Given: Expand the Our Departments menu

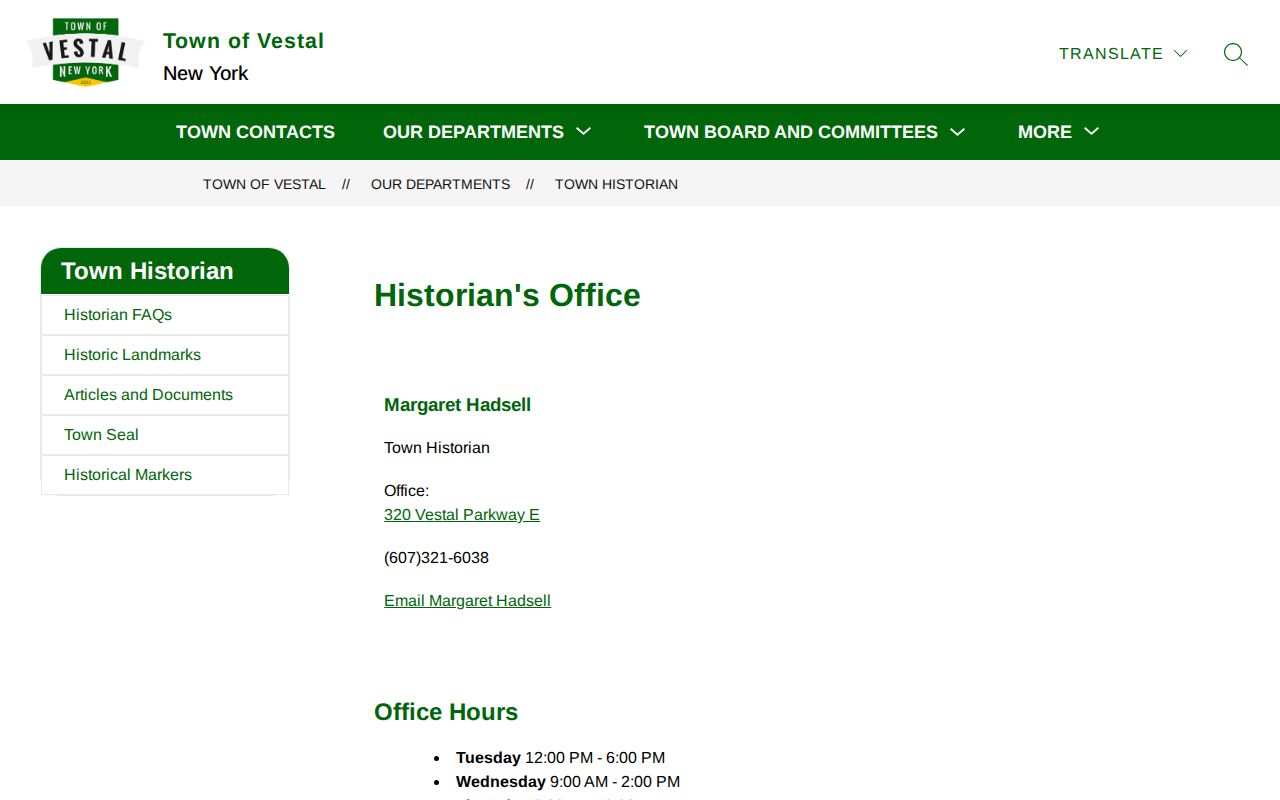Looking at the screenshot, I should click(x=487, y=132).
